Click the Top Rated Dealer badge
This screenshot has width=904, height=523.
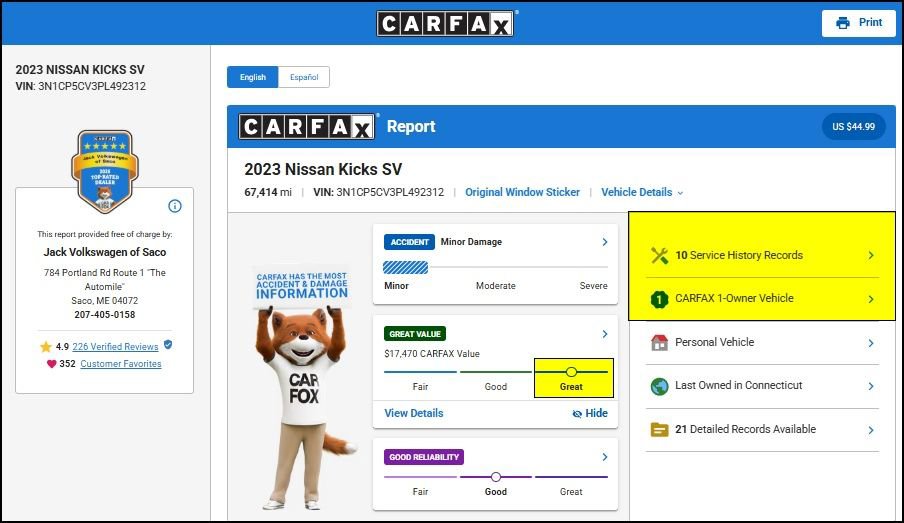coord(105,171)
